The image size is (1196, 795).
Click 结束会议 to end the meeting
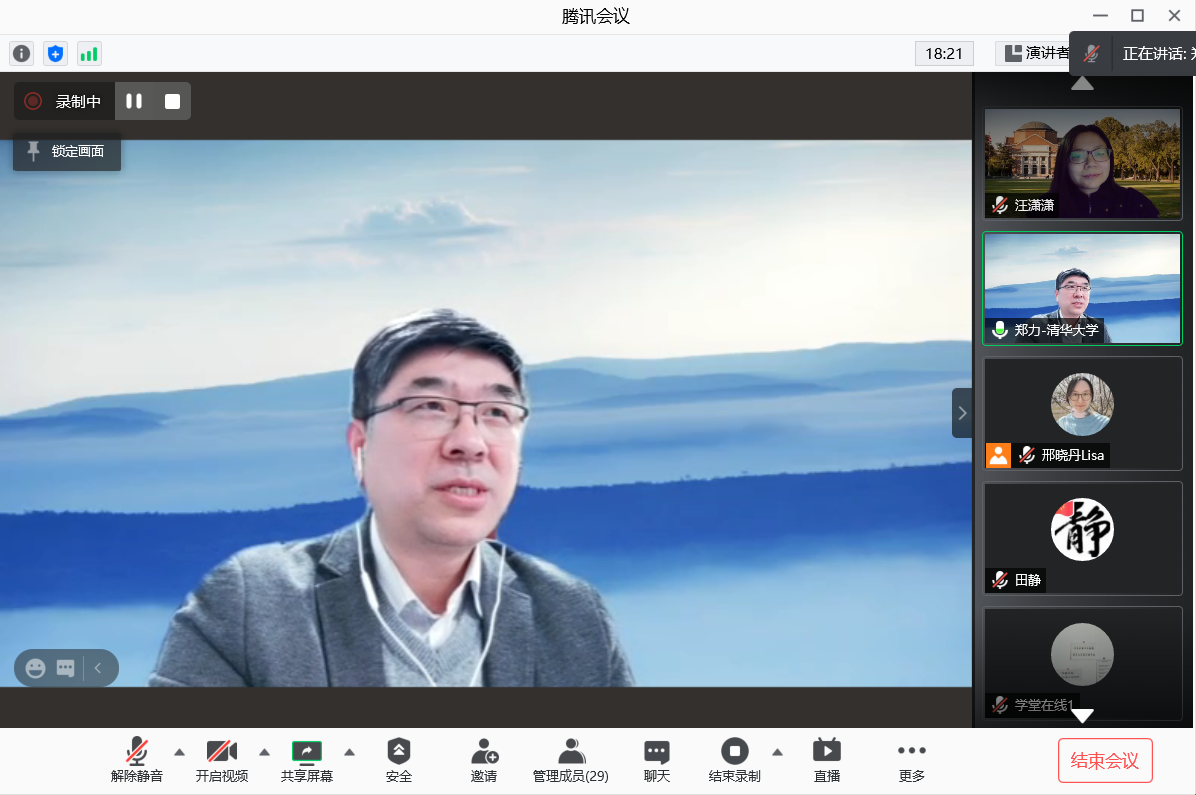[x=1105, y=761]
